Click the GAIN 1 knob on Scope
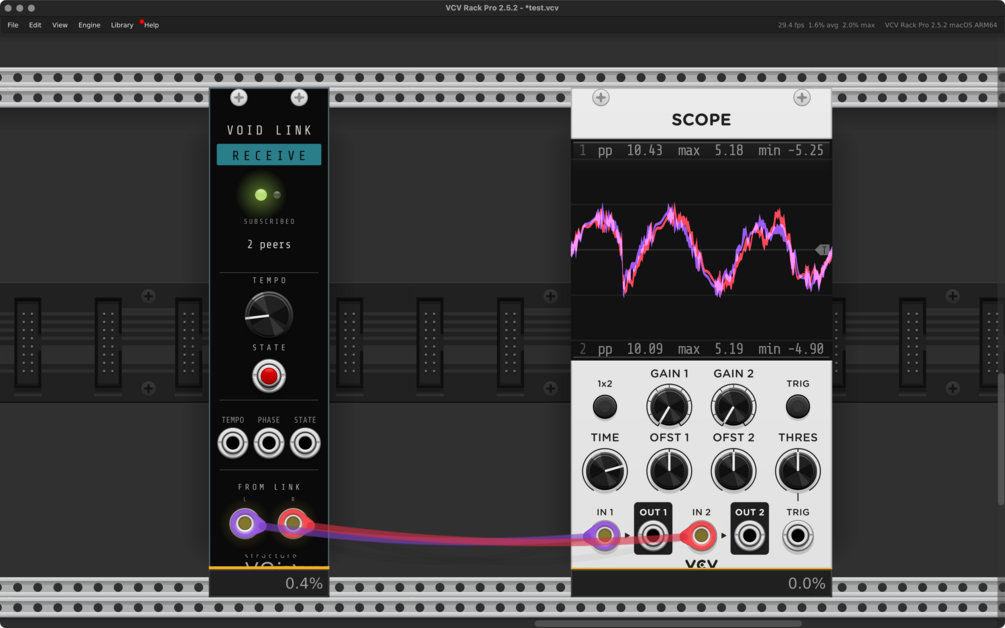 tap(669, 406)
